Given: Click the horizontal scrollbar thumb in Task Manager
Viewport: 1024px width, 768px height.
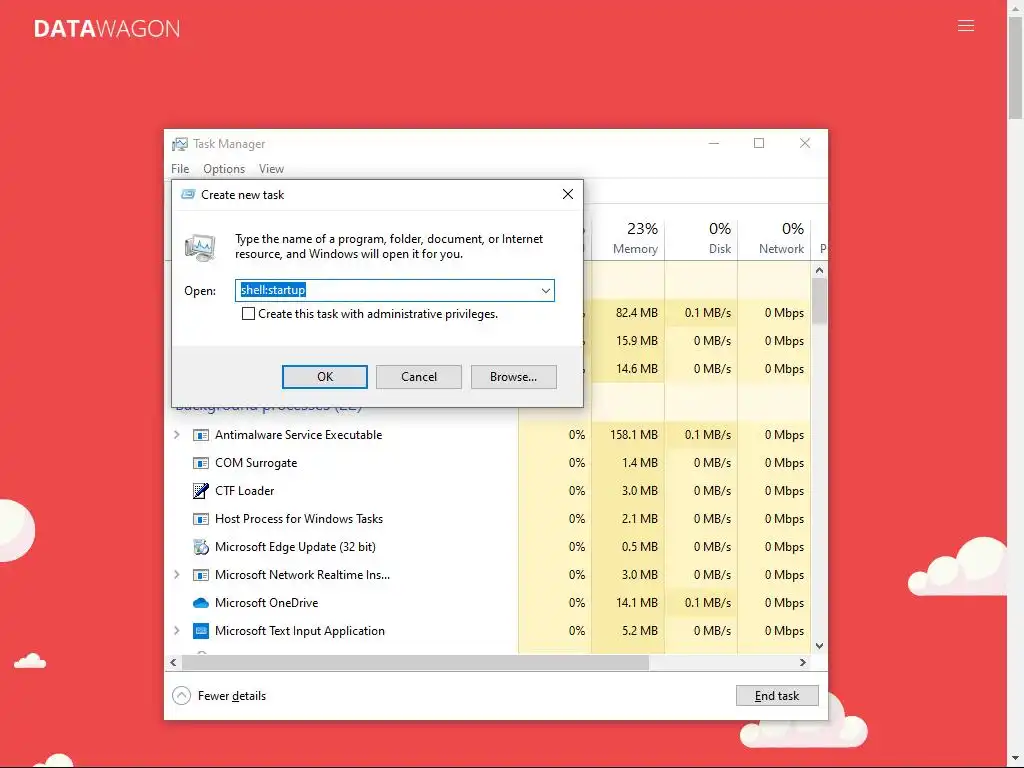Looking at the screenshot, I should (415, 662).
